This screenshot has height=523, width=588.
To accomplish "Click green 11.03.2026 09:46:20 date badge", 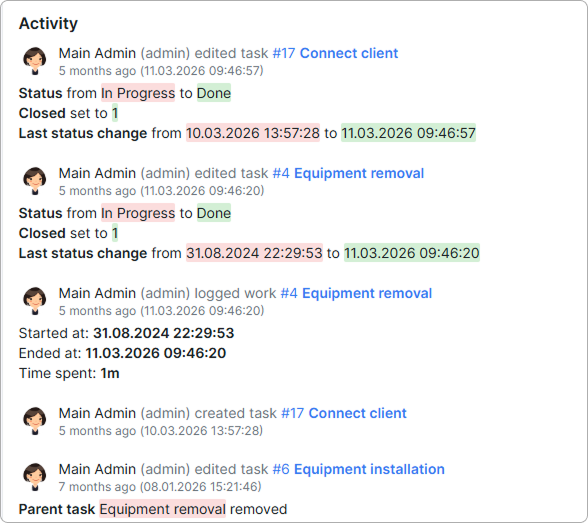I will (412, 253).
